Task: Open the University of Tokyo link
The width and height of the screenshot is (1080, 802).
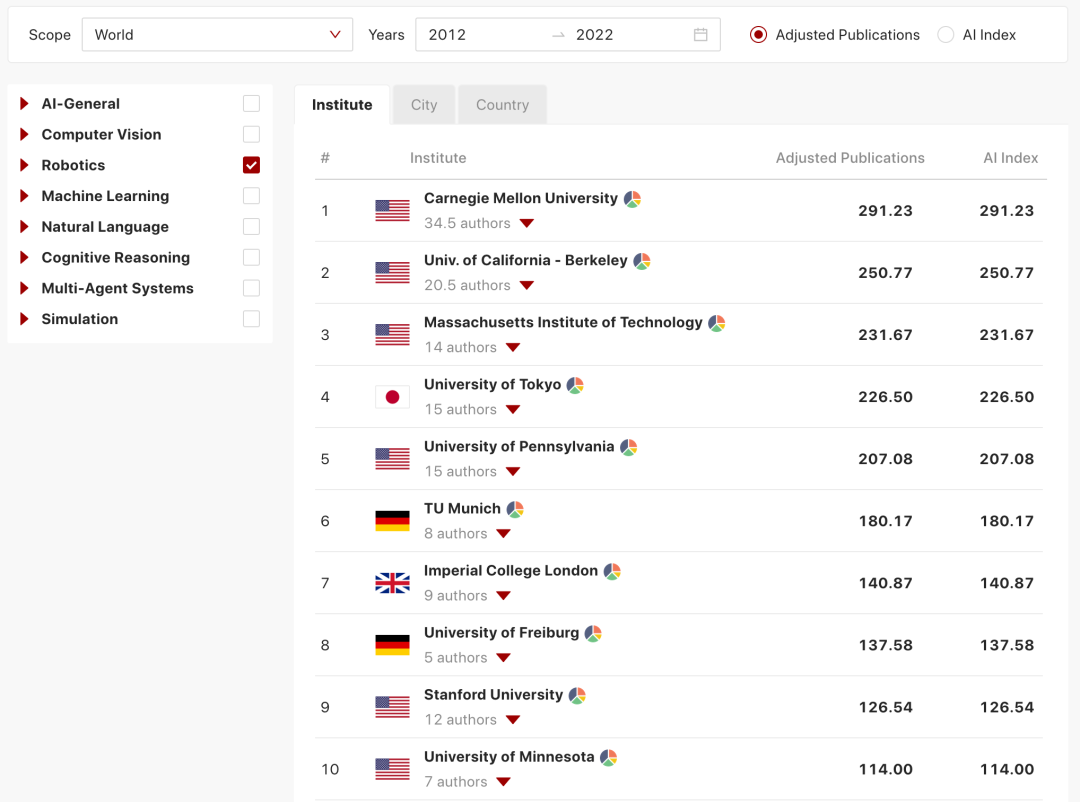Action: pyautogui.click(x=492, y=384)
